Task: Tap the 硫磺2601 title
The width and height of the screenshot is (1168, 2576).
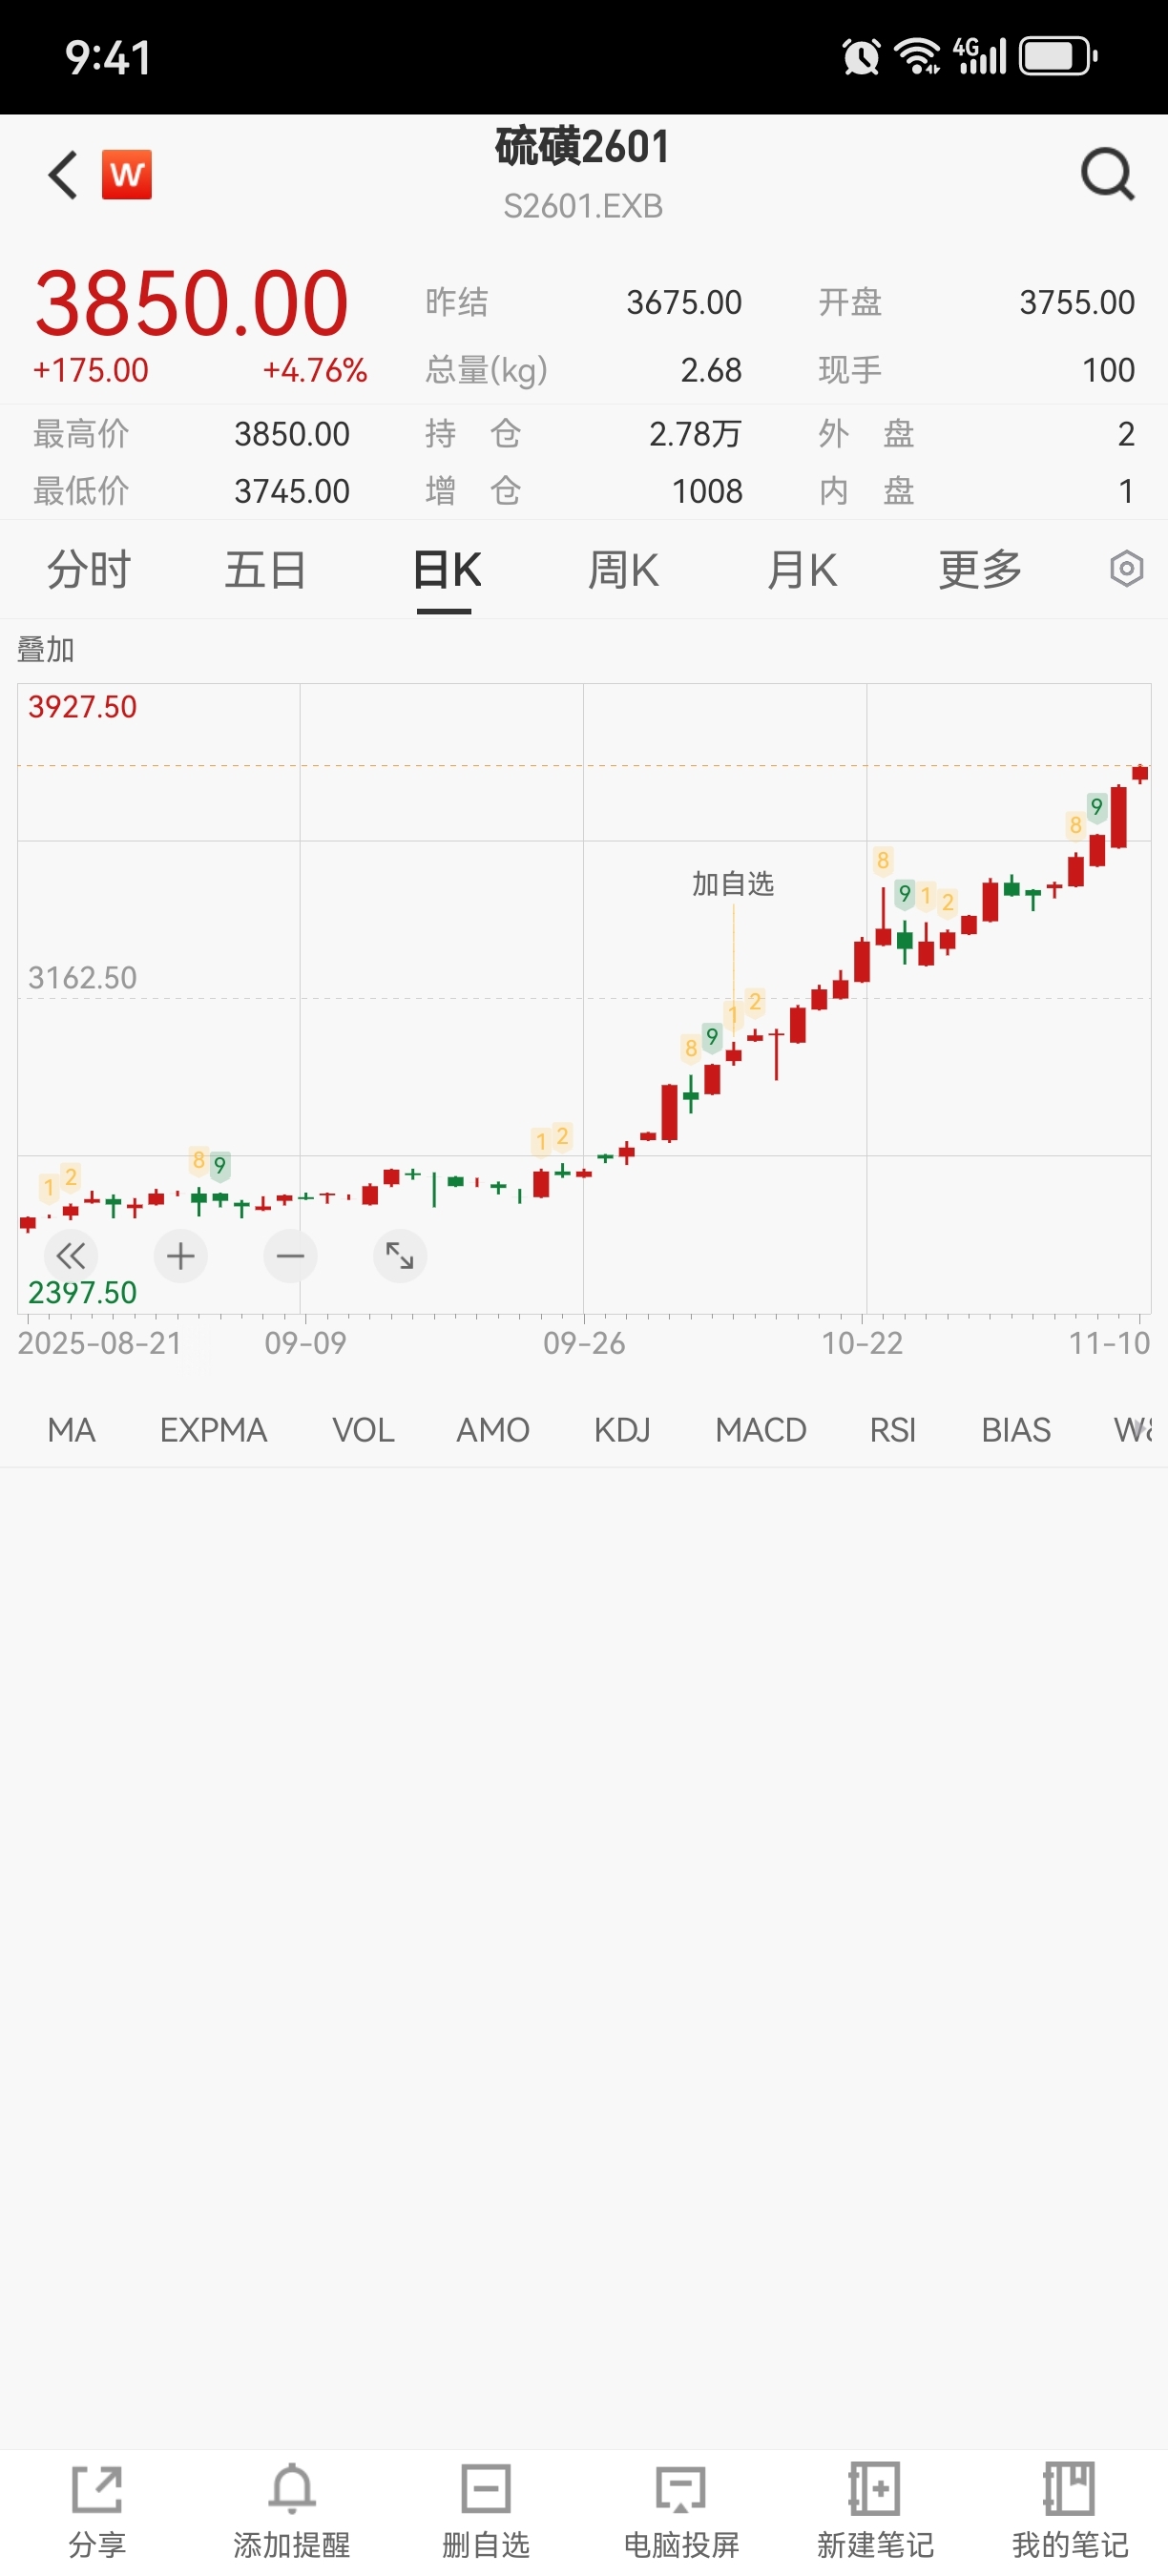Action: [583, 147]
